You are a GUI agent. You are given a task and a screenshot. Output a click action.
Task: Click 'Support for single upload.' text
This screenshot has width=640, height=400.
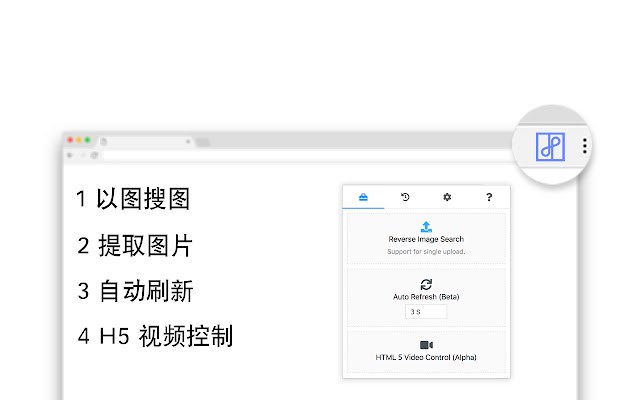tap(426, 251)
